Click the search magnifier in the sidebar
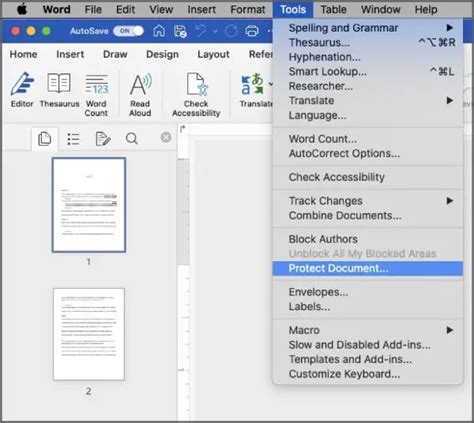 point(132,138)
